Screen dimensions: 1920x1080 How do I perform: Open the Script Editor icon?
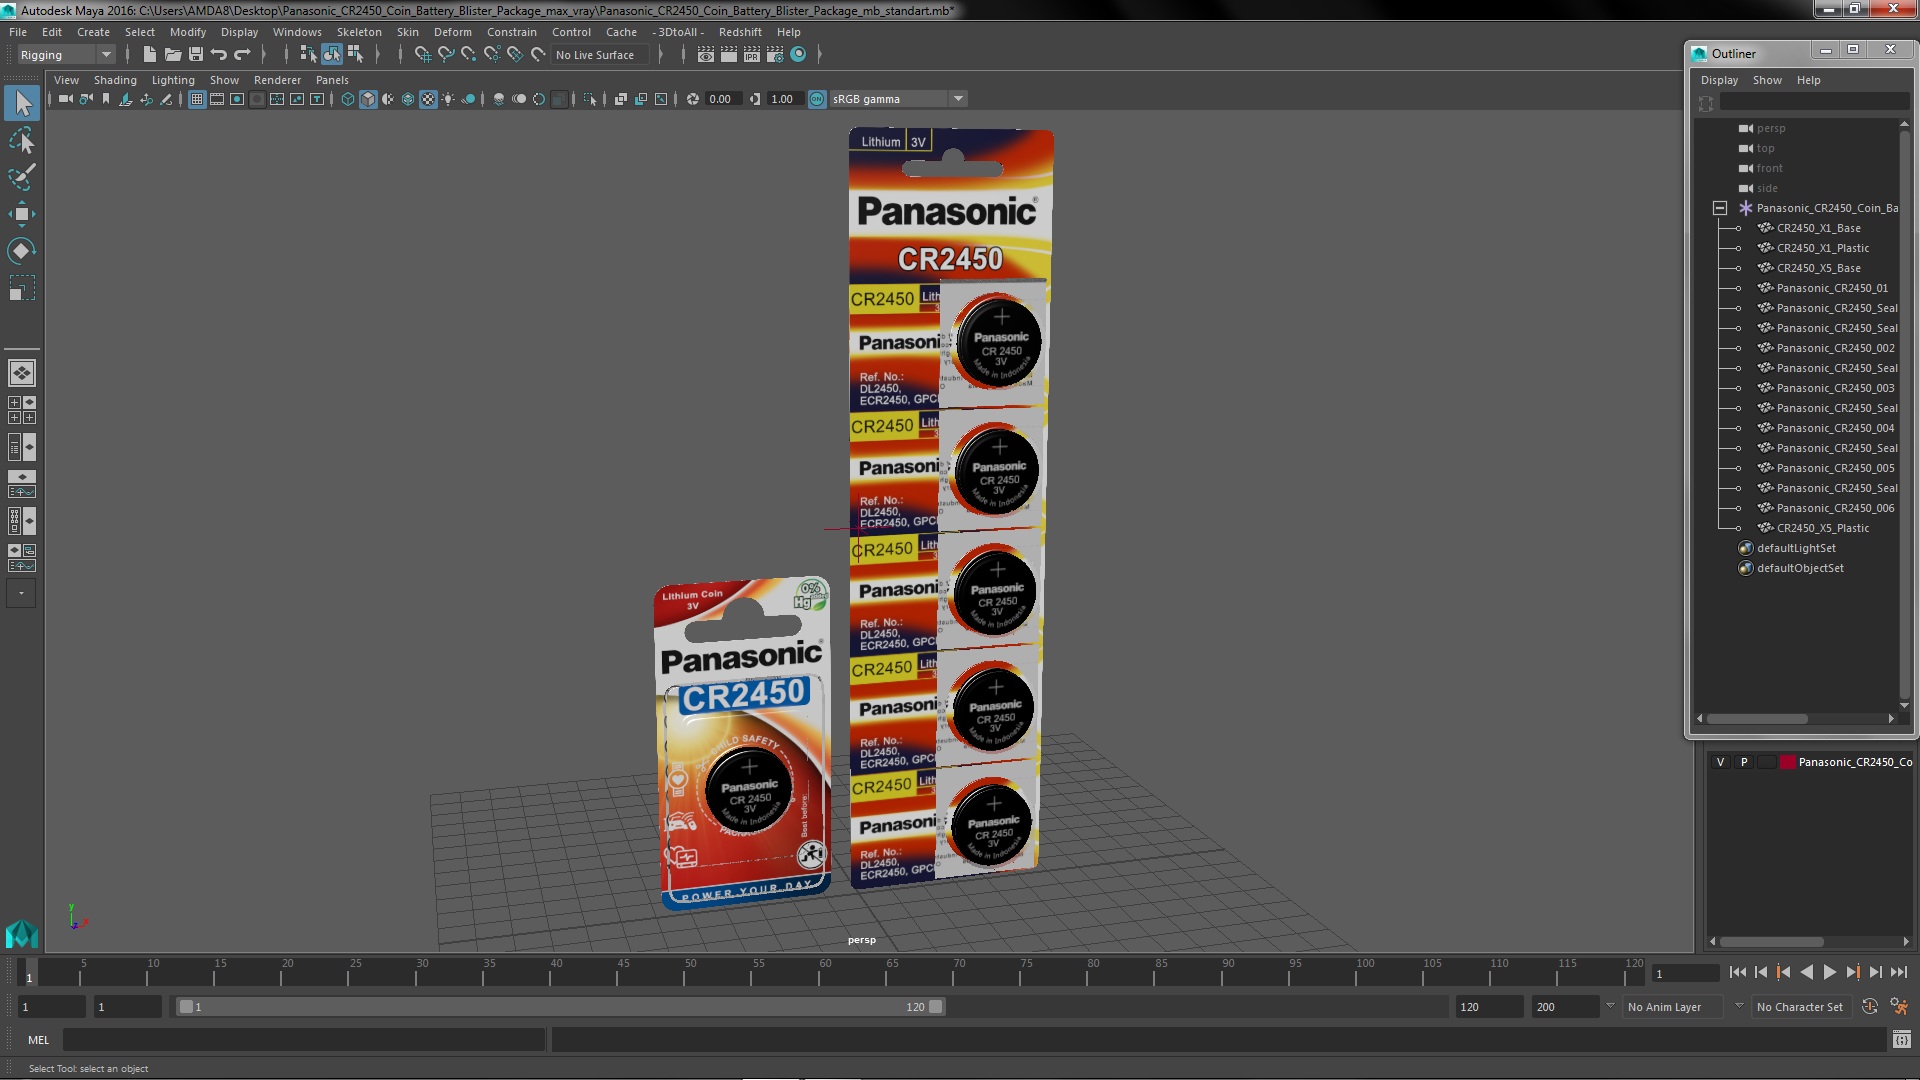pos(1901,1040)
